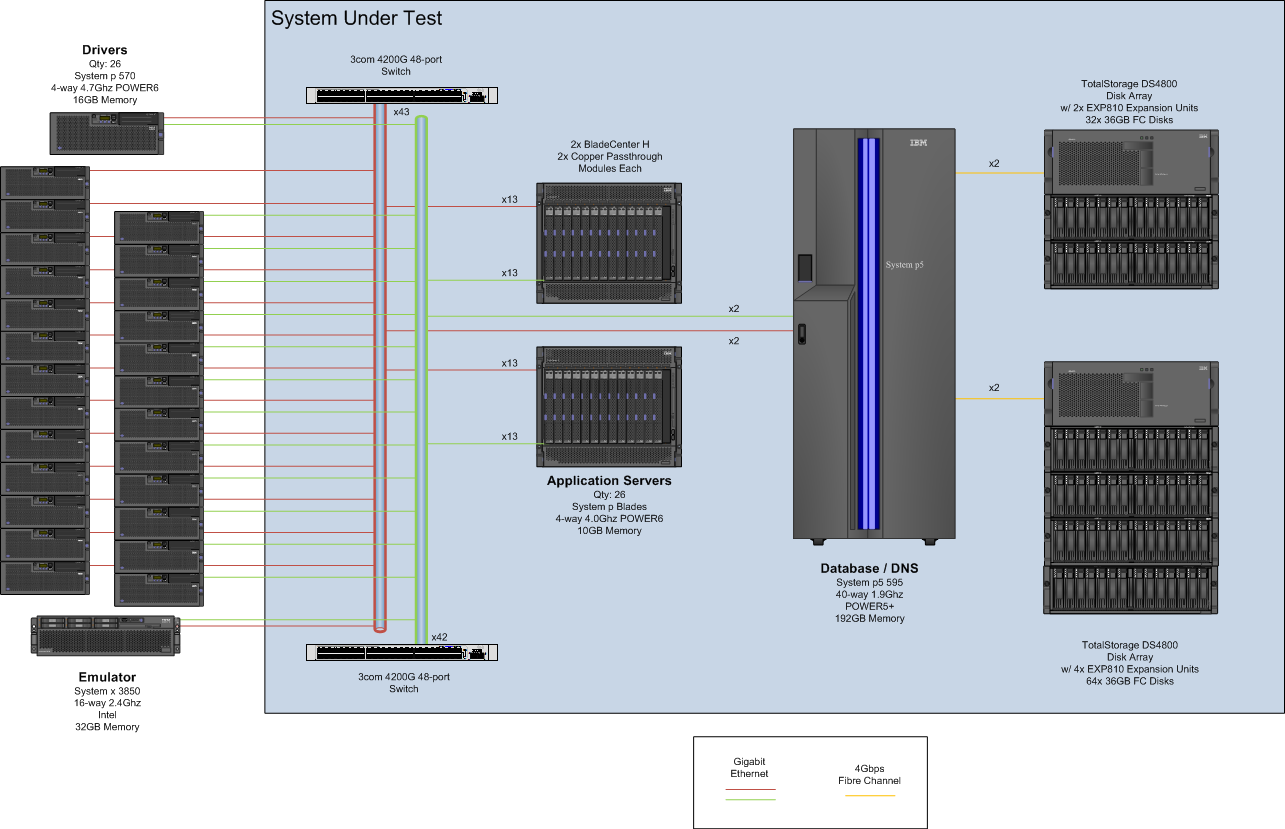Image resolution: width=1285 pixels, height=829 pixels.
Task: Click the System p 570 server under Drivers
Action: pos(106,132)
